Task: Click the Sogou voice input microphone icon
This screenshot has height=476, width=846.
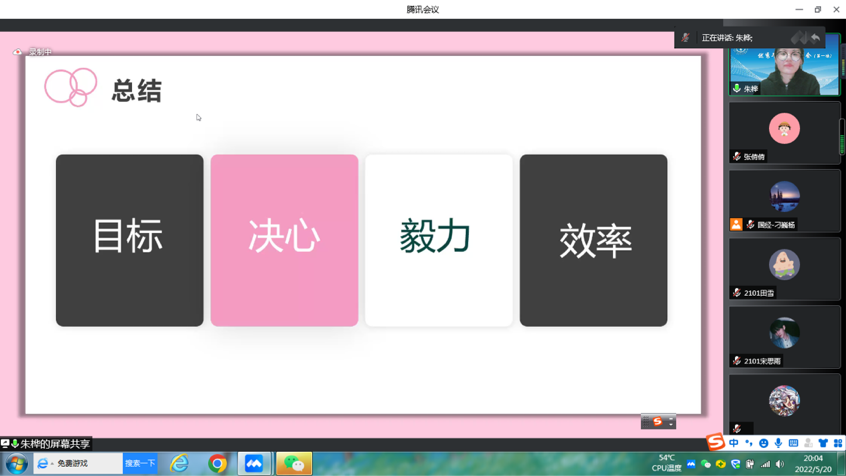Action: coord(778,443)
